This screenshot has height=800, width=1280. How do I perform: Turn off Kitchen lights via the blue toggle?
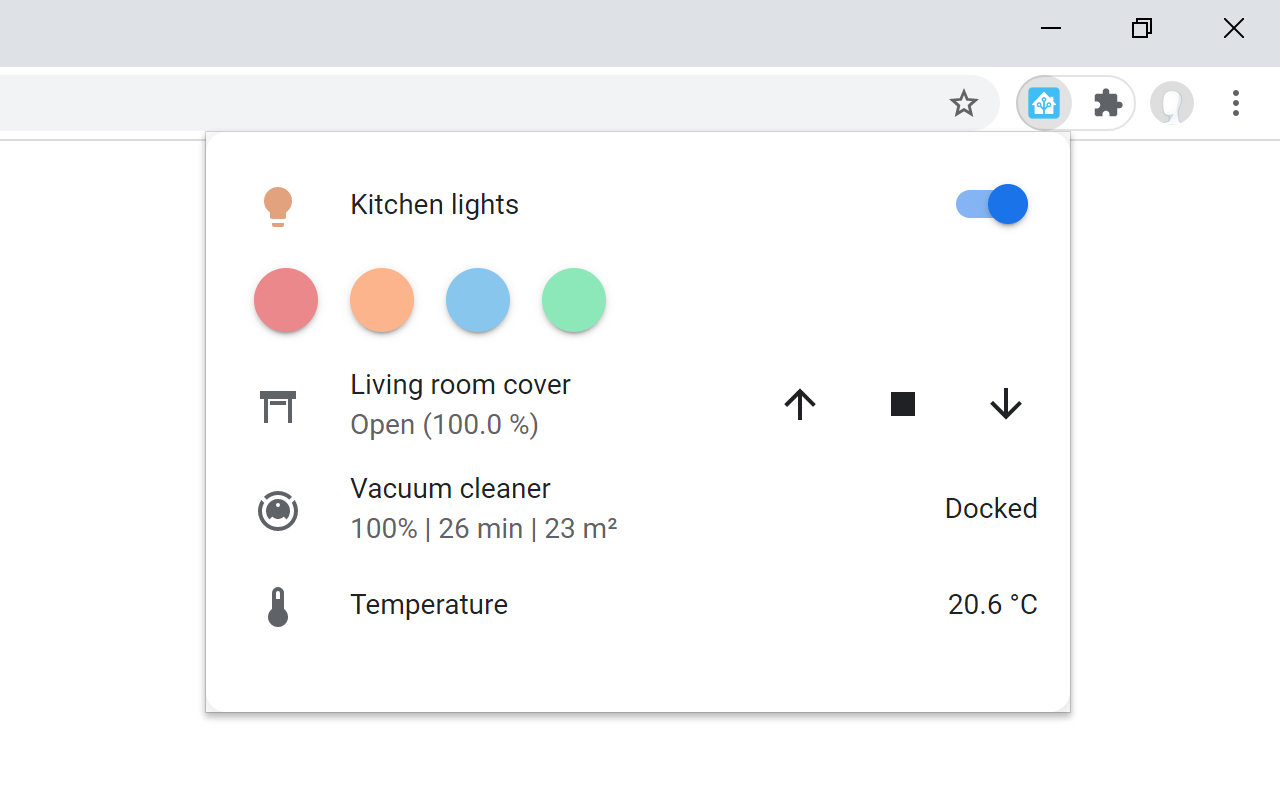coord(990,204)
